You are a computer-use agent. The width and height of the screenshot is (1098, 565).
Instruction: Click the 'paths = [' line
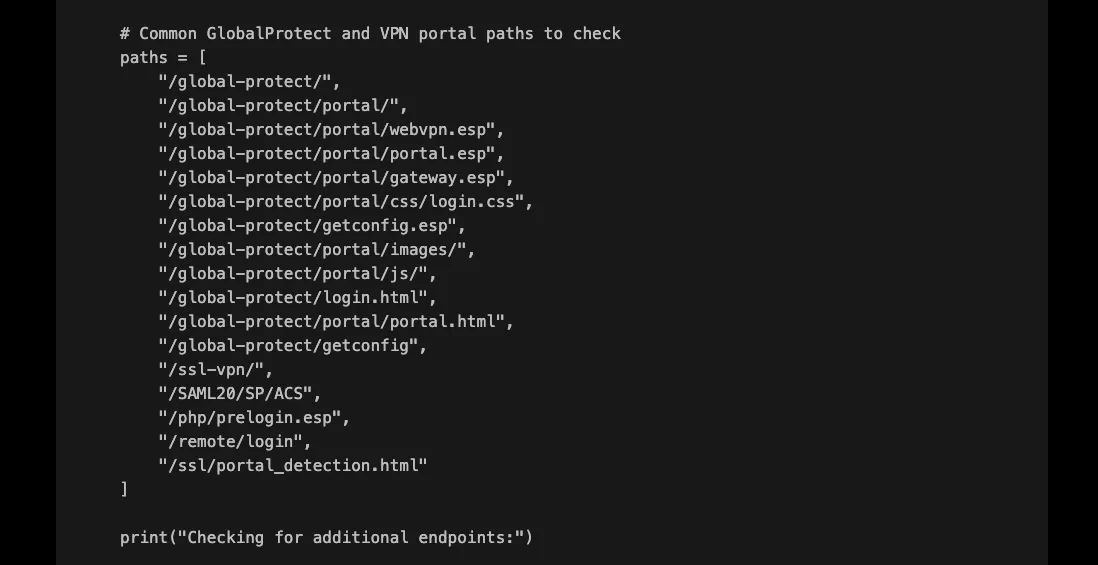[163, 58]
